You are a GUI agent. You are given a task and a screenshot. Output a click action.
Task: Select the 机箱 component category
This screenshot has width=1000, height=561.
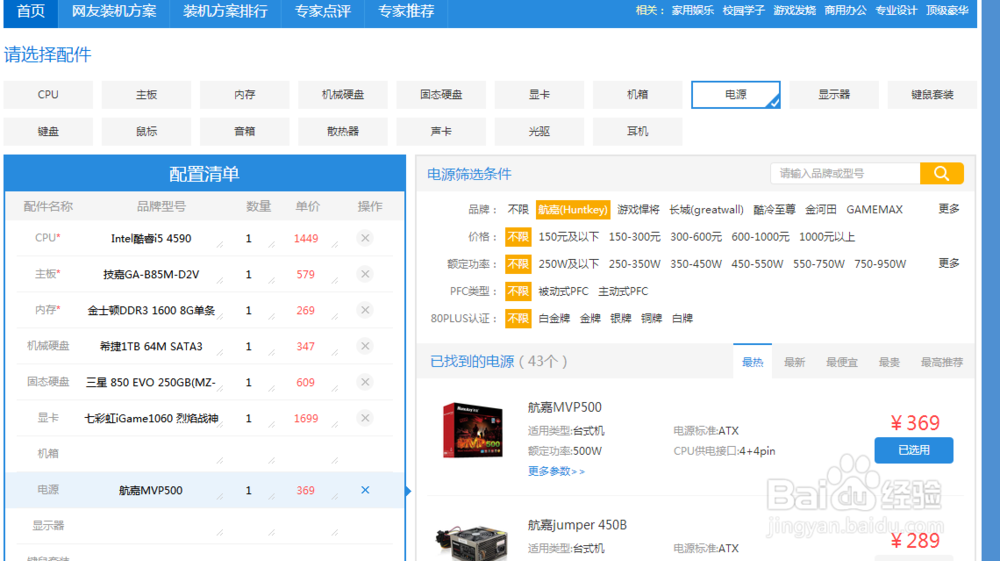pyautogui.click(x=637, y=94)
